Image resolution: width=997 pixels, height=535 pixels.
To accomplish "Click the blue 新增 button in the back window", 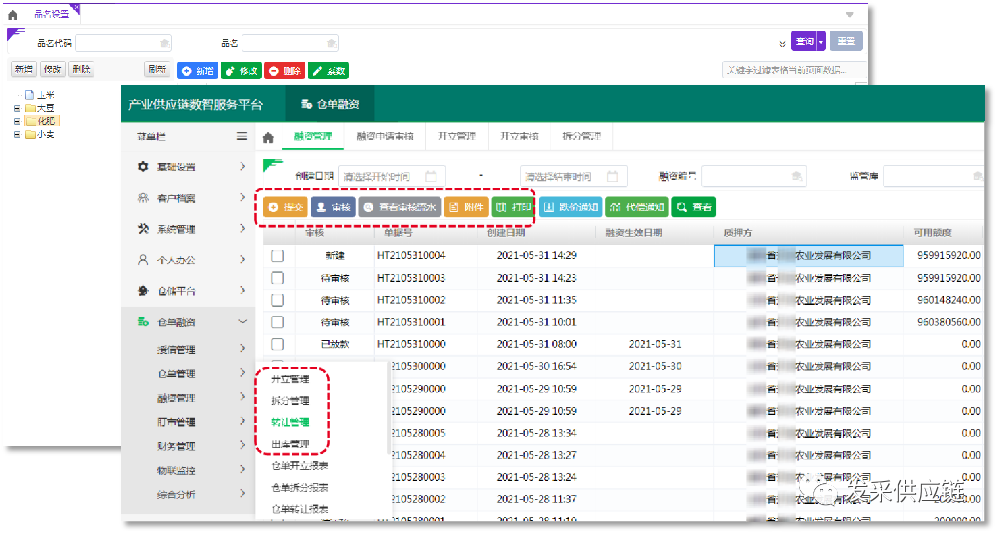I will pyautogui.click(x=197, y=71).
